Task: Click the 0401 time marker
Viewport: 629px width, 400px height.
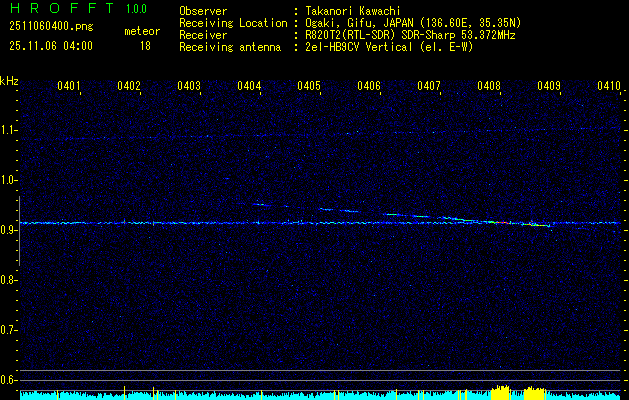Action: (69, 87)
